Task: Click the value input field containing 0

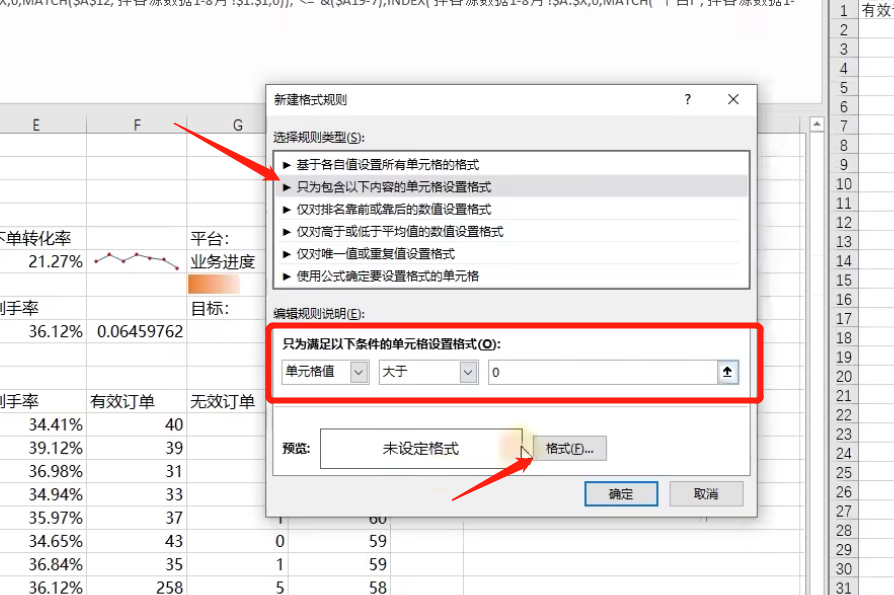Action: [603, 372]
